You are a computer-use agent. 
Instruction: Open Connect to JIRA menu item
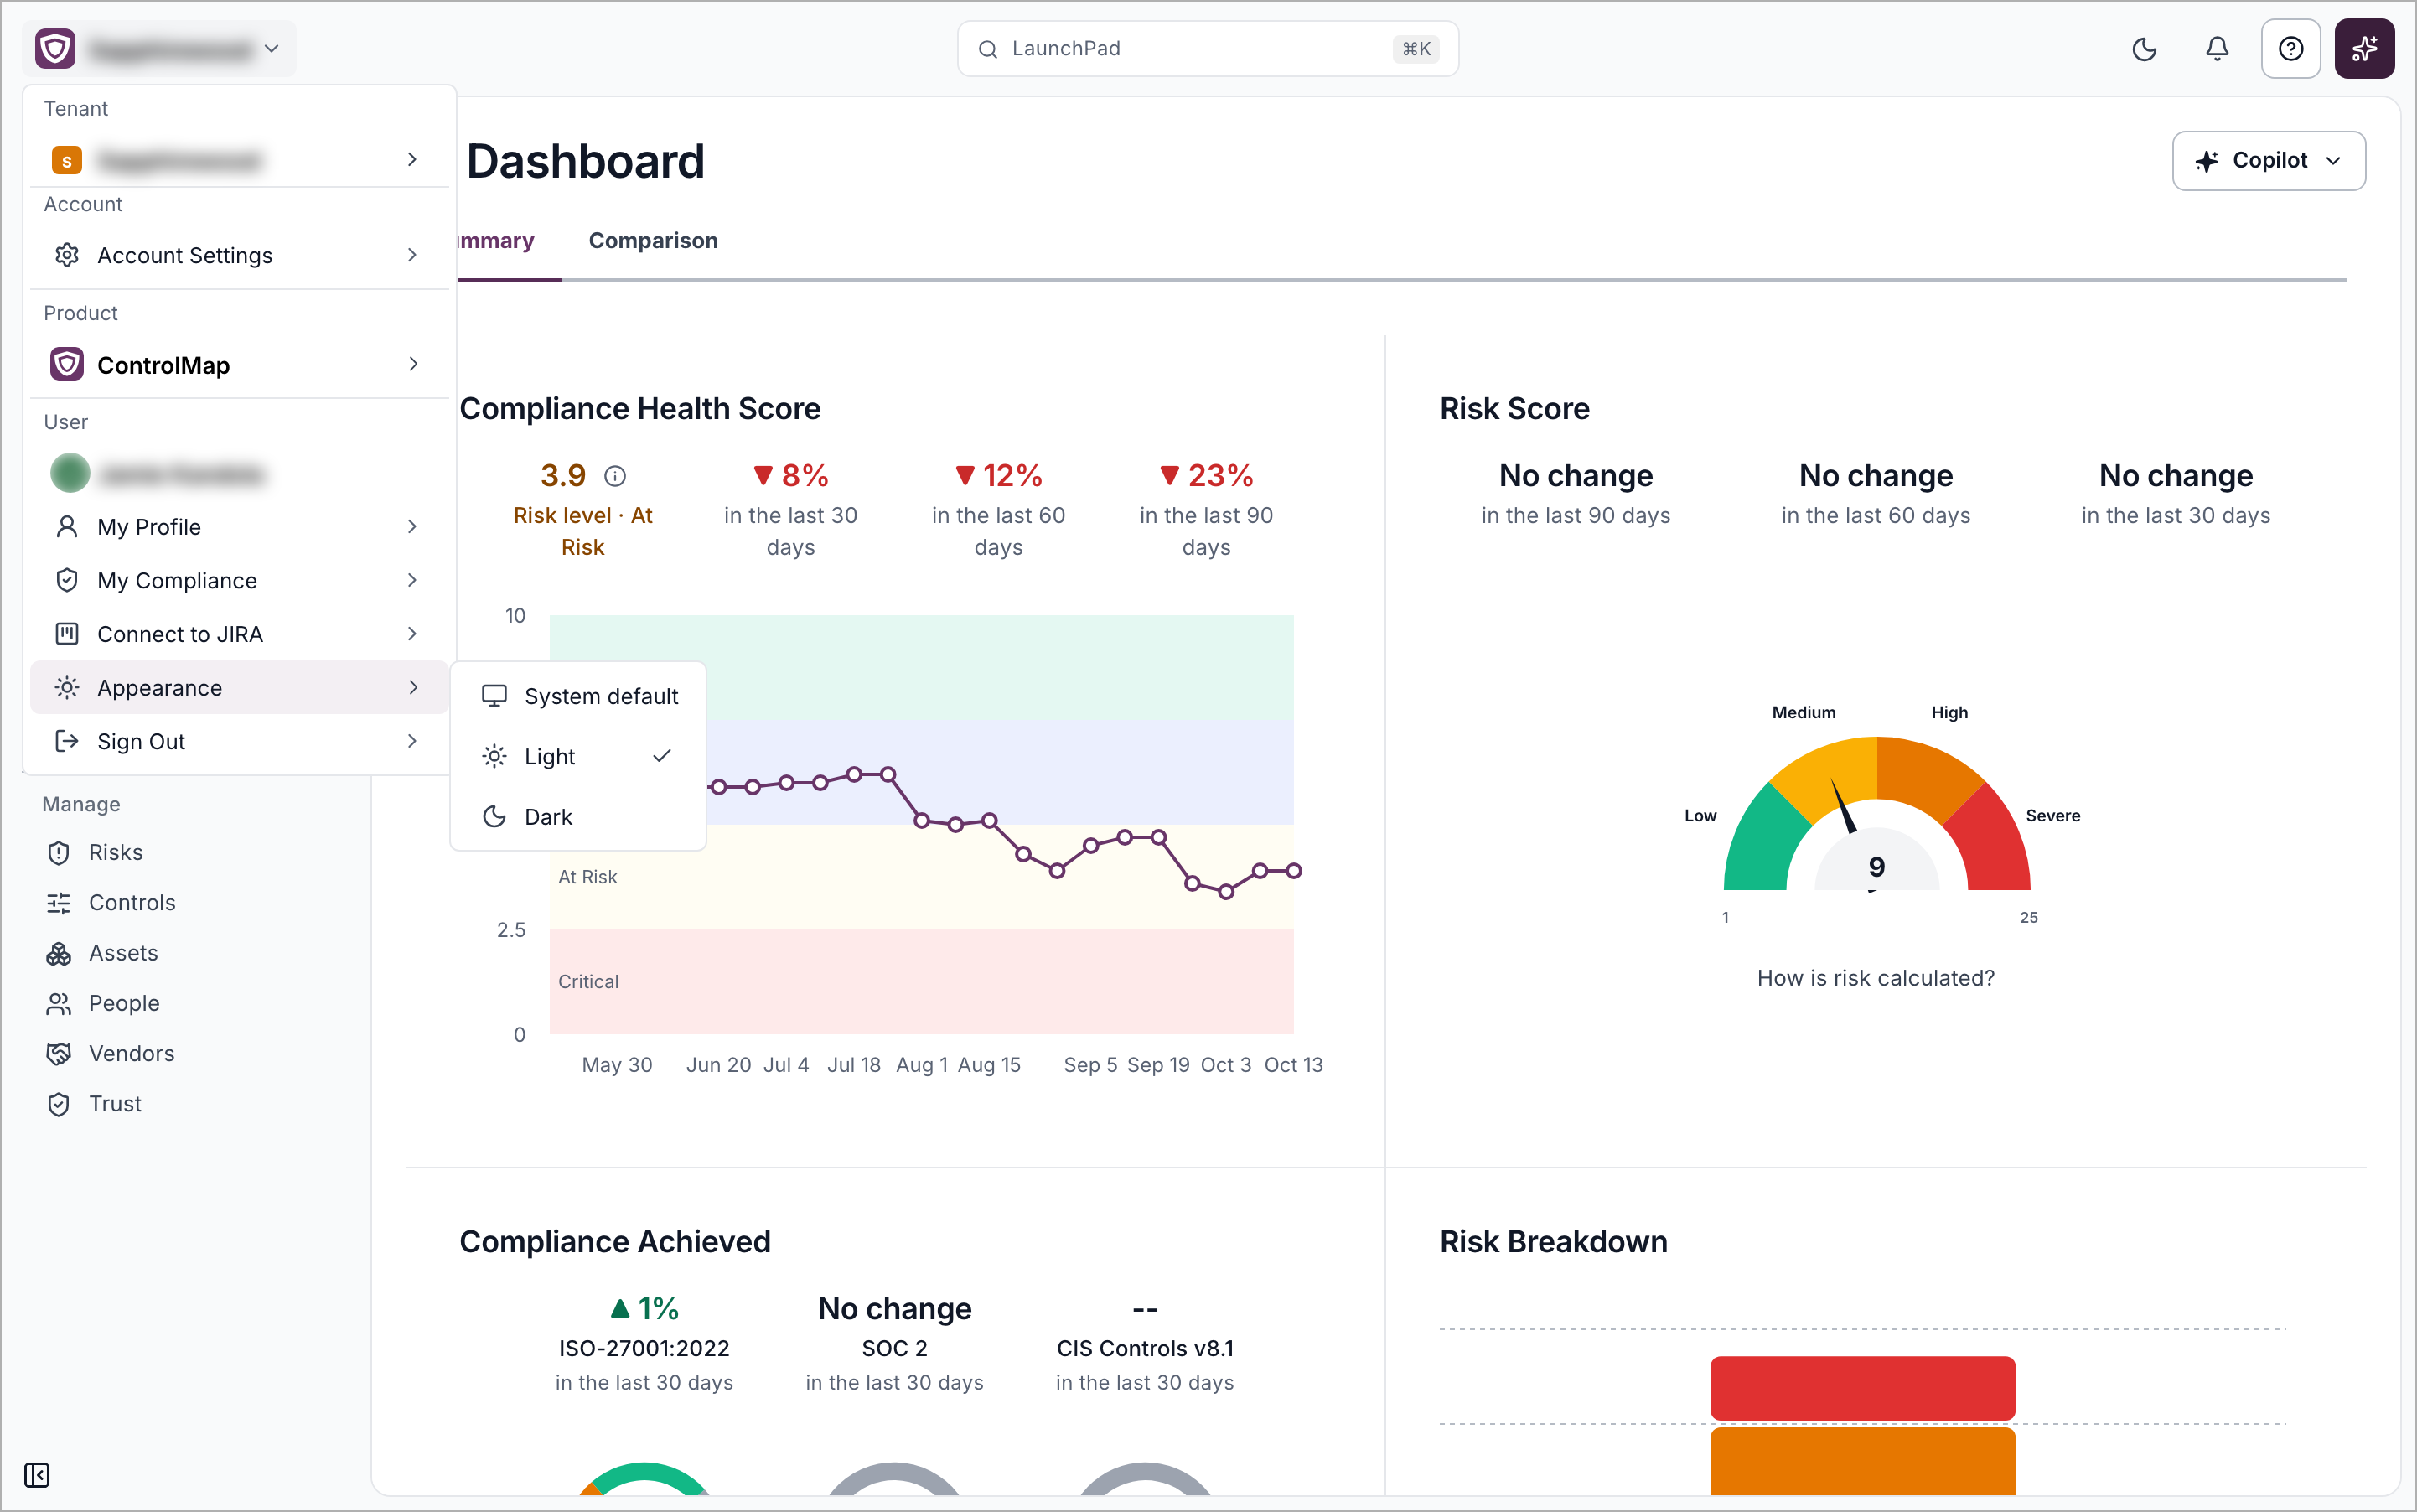(x=239, y=634)
